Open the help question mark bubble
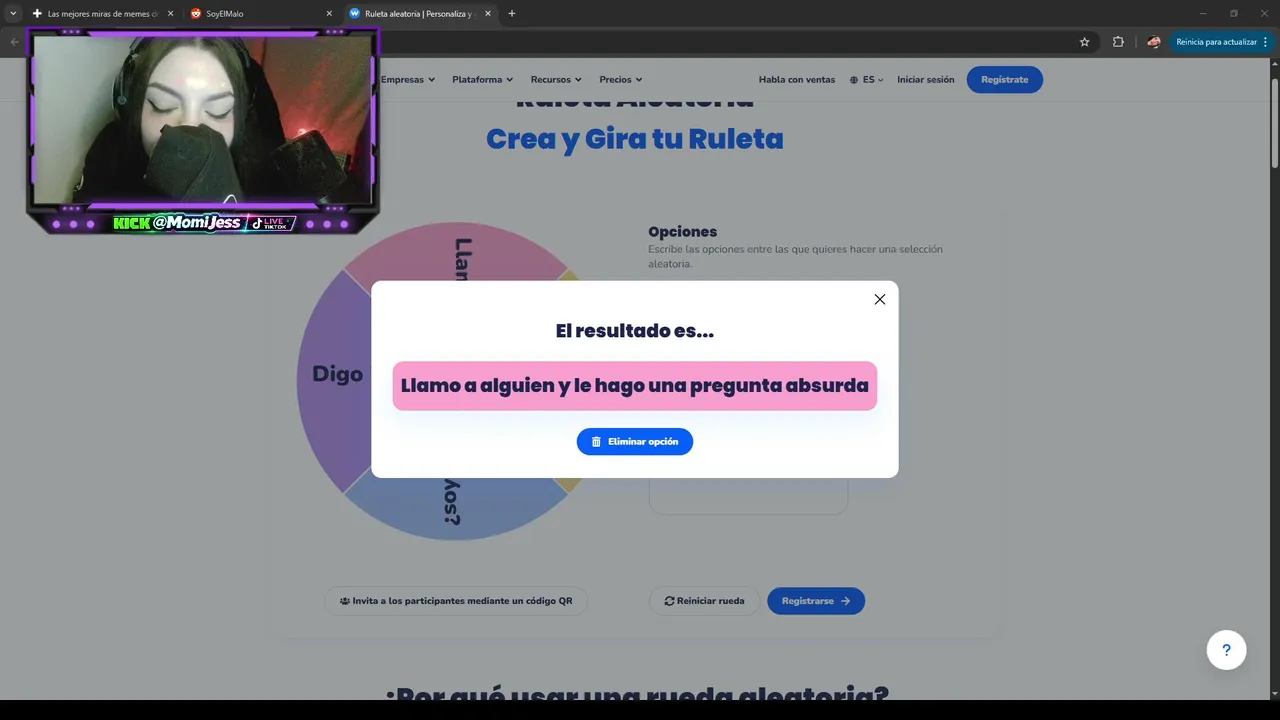Screen dimensions: 1280x720 click(1226, 650)
